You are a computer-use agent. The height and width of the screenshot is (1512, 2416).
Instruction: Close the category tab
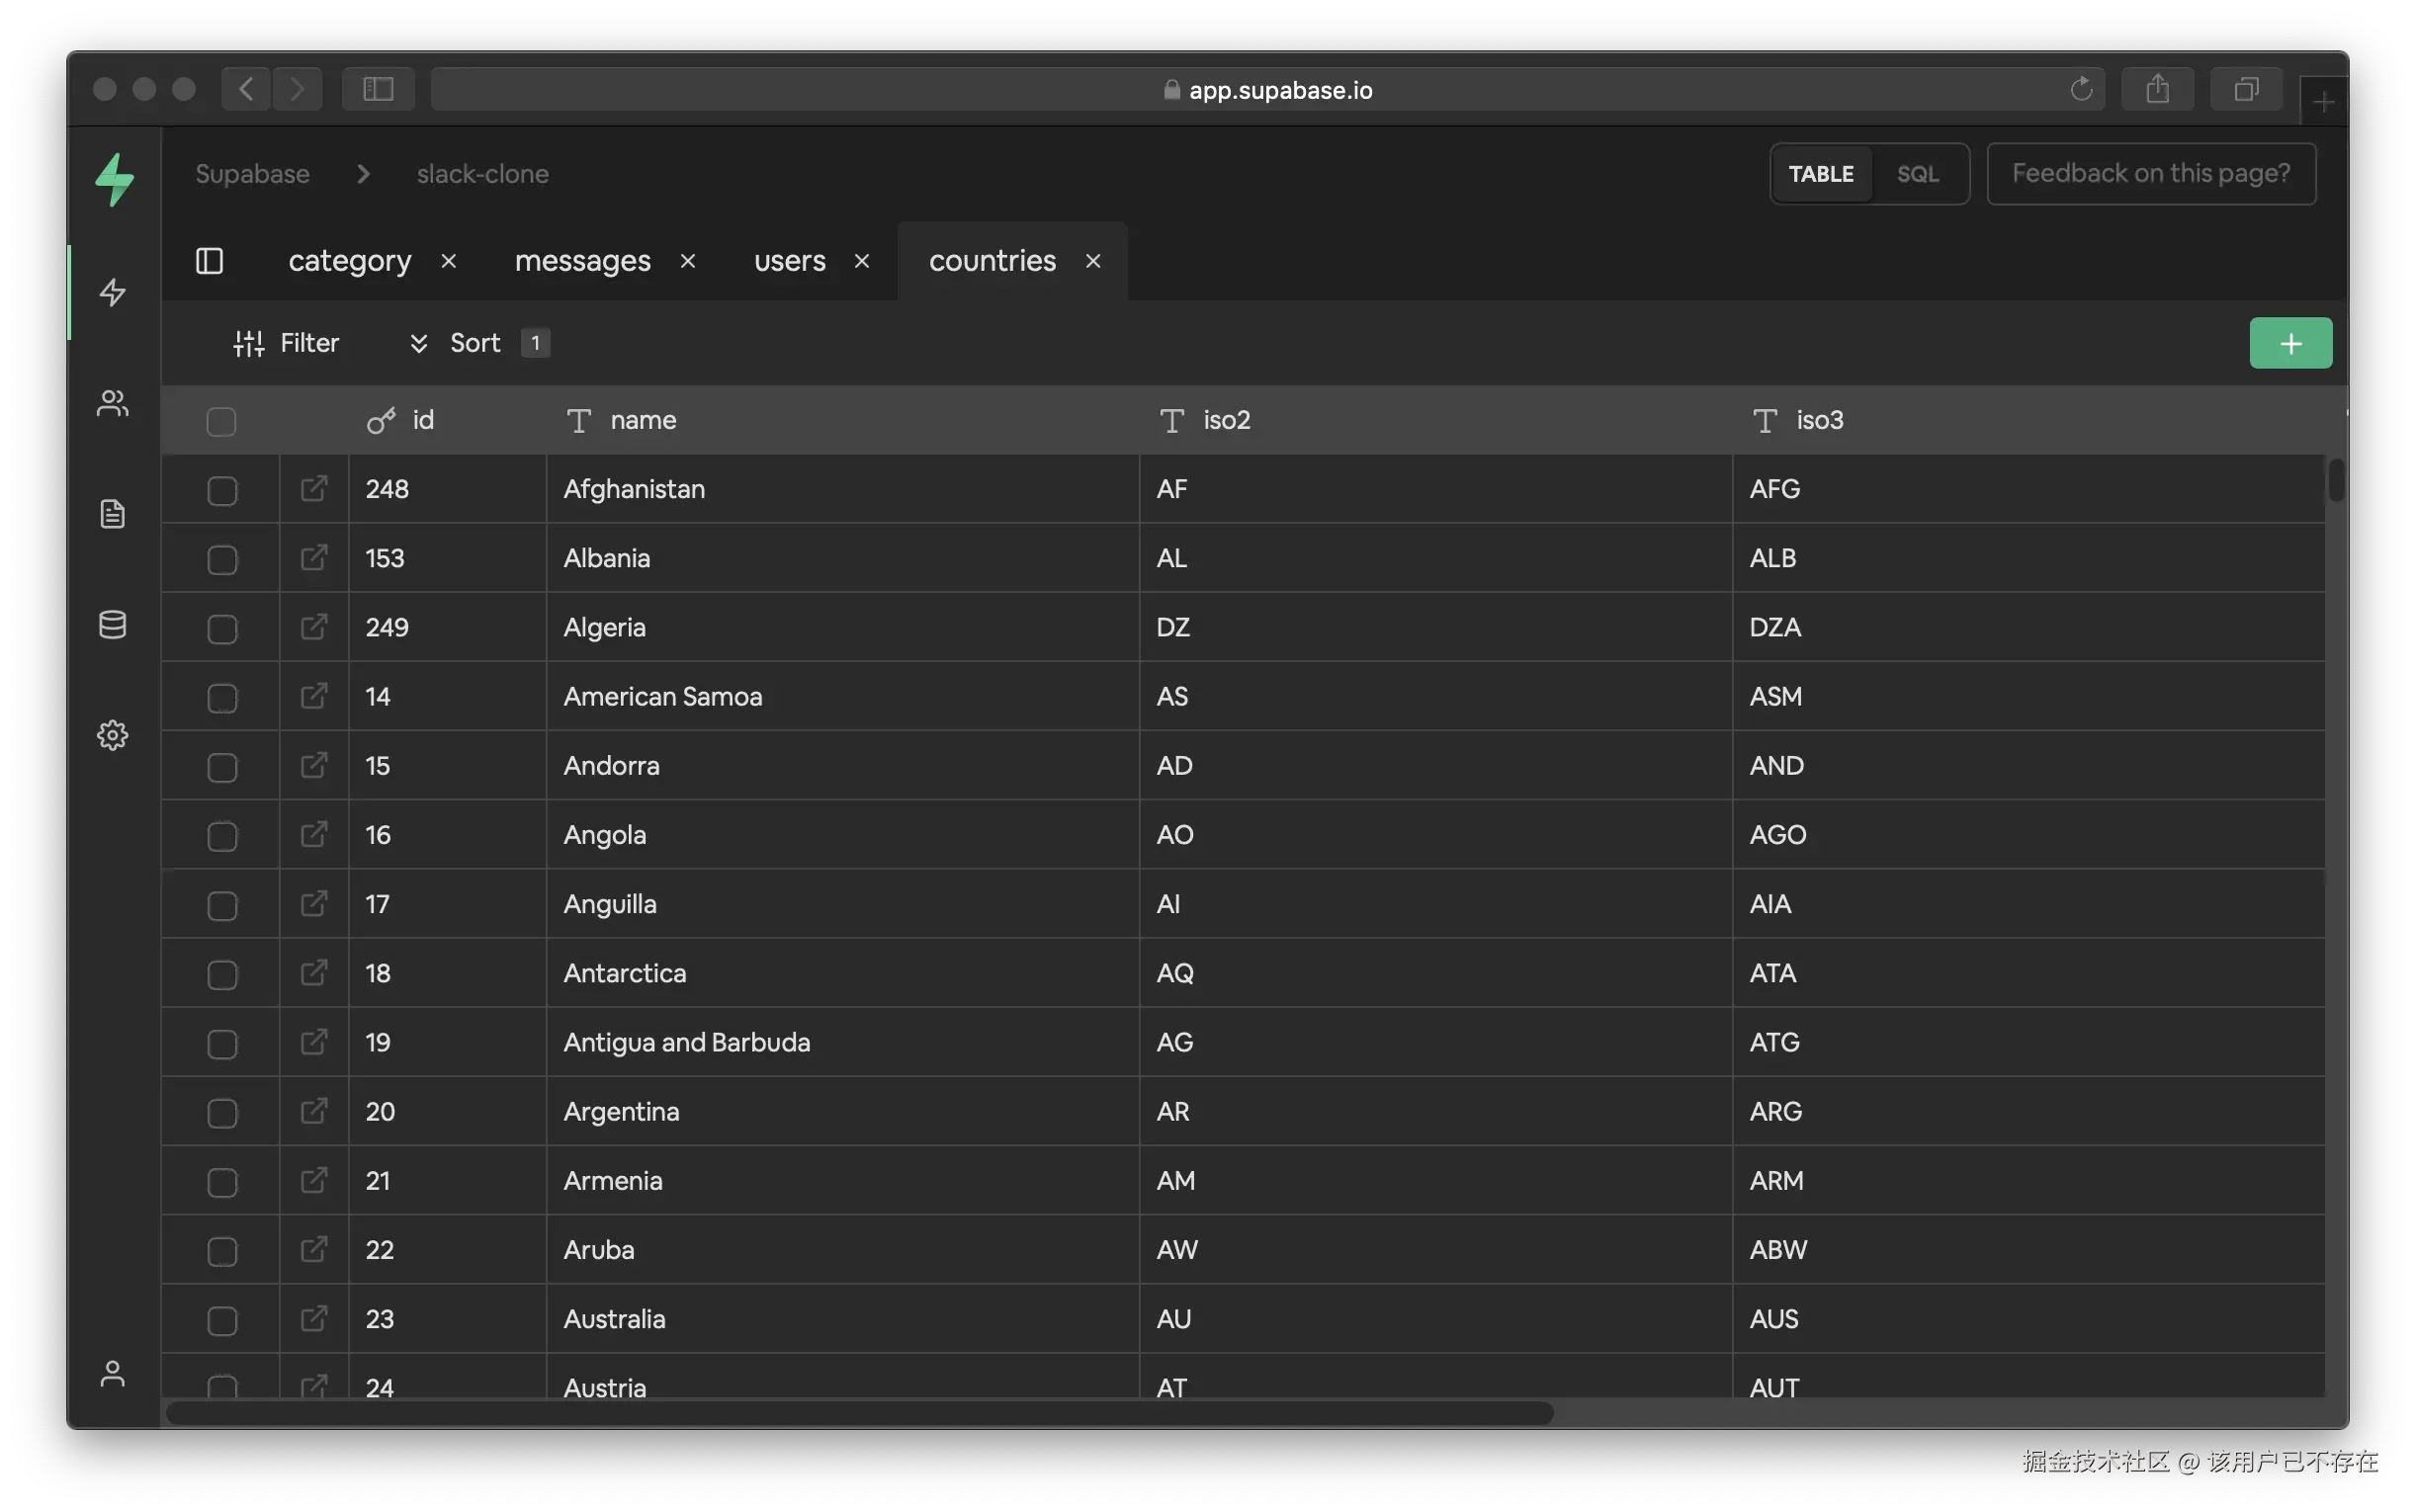(449, 261)
